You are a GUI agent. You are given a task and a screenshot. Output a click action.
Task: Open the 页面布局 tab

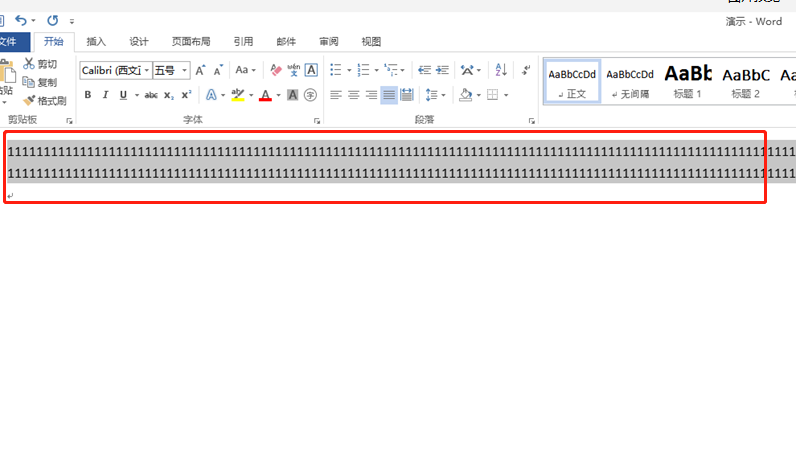pos(191,42)
